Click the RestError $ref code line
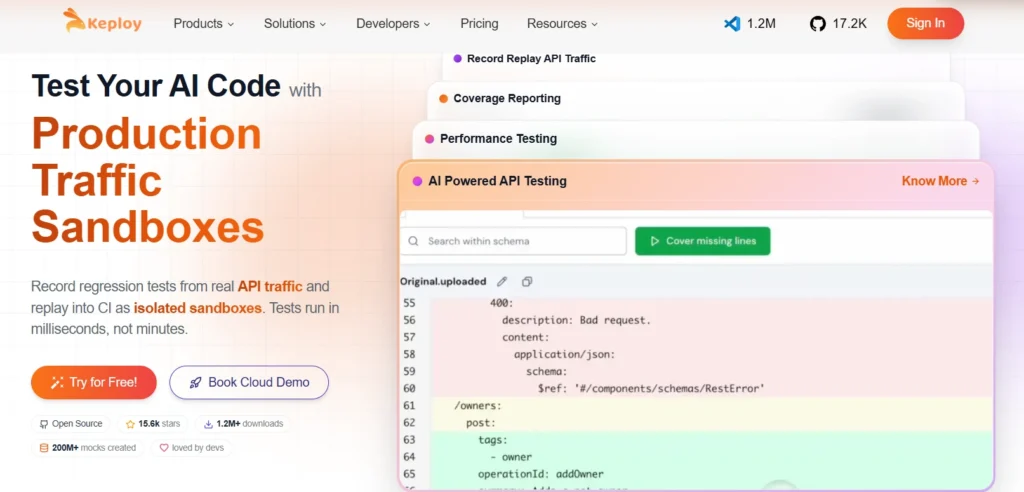Viewport: 1024px width, 492px height. point(651,389)
